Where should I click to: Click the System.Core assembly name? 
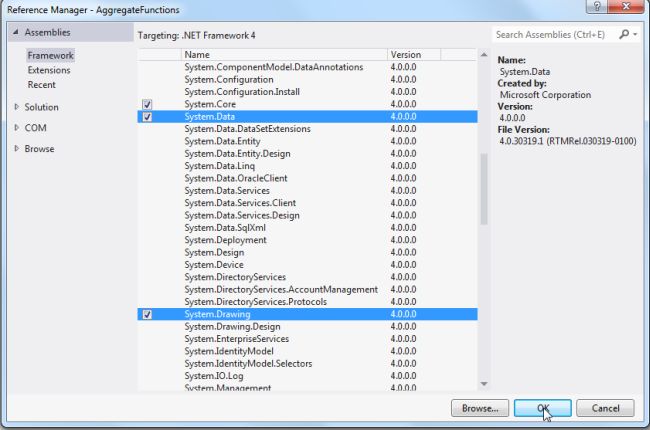pyautogui.click(x=210, y=104)
